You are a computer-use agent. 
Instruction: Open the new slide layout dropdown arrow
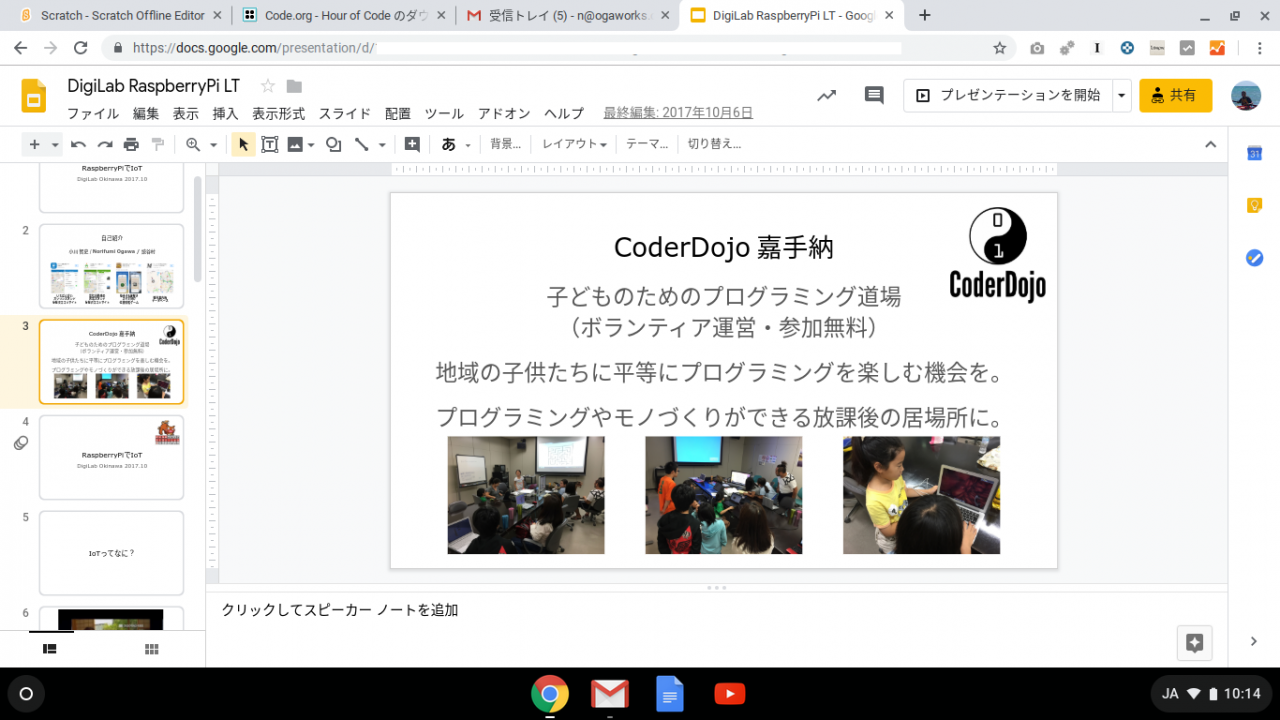[55, 145]
